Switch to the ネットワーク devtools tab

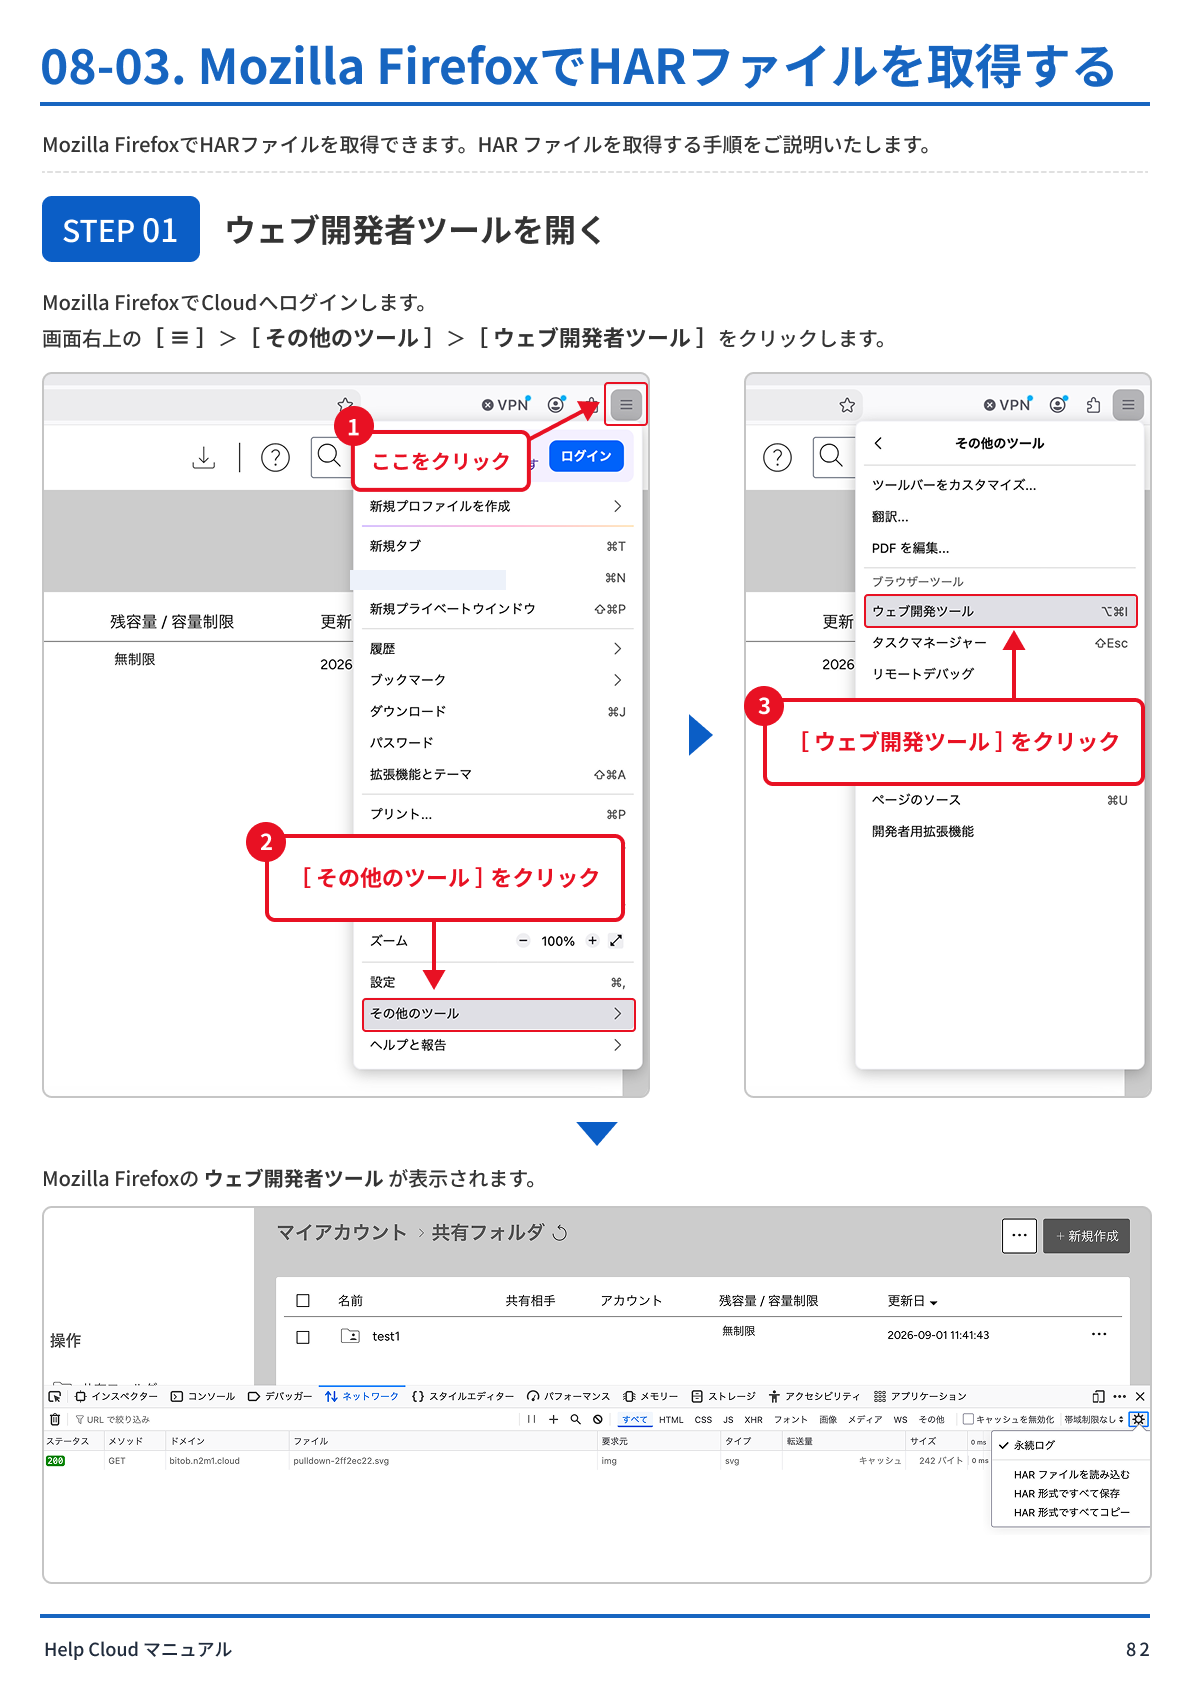[x=361, y=1396]
